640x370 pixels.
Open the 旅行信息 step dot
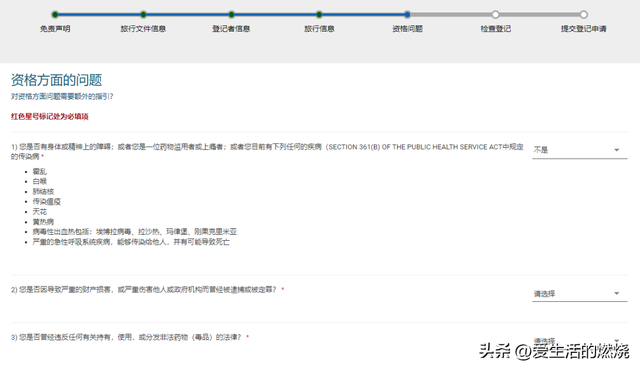[x=319, y=15]
